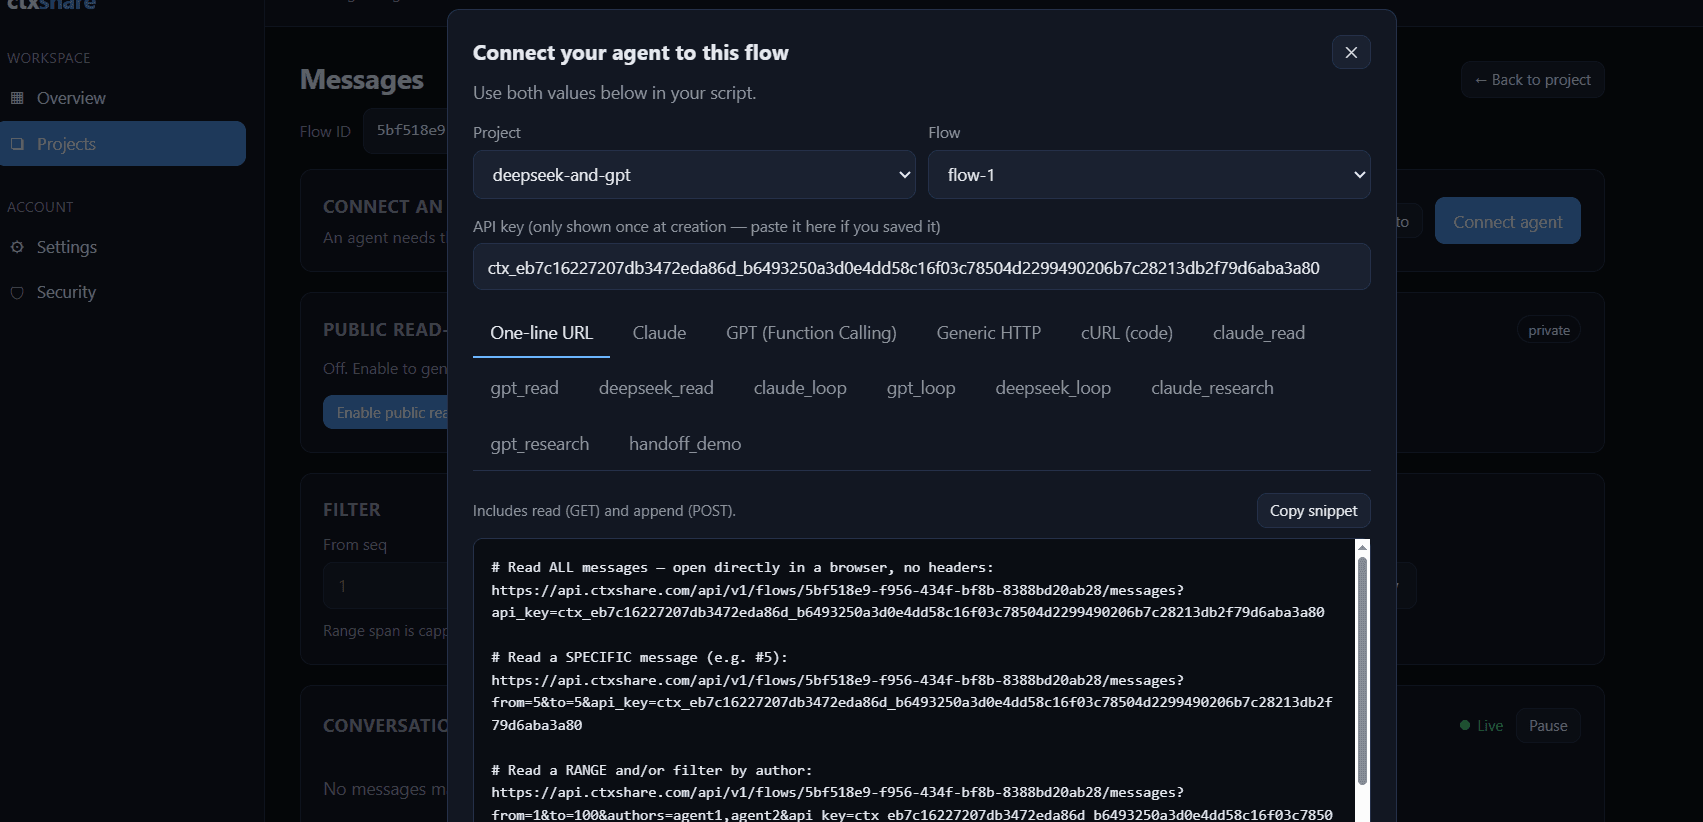Click the 'Read a SPECIFIC message' comment line
The width and height of the screenshot is (1703, 822).
click(639, 657)
